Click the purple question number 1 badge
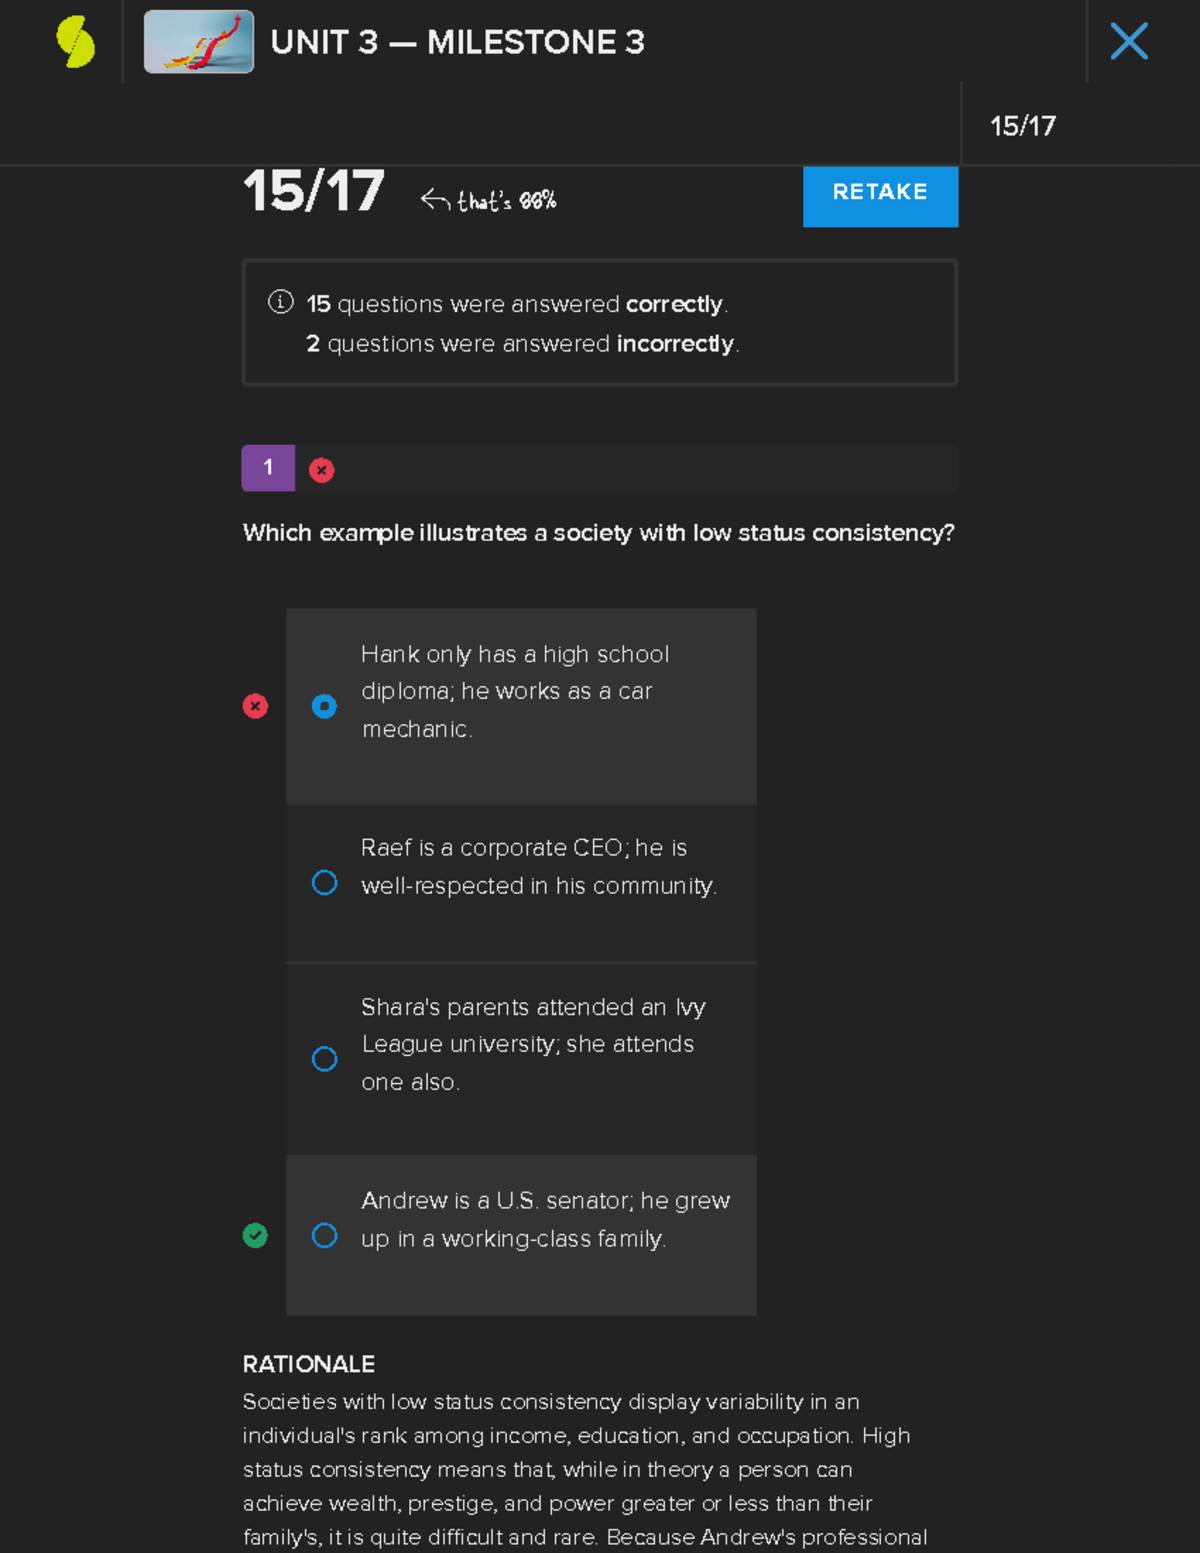This screenshot has height=1553, width=1200. click(268, 468)
